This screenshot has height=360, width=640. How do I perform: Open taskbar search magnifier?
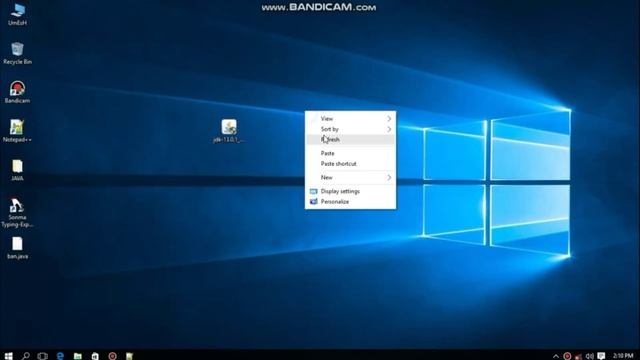(25, 356)
